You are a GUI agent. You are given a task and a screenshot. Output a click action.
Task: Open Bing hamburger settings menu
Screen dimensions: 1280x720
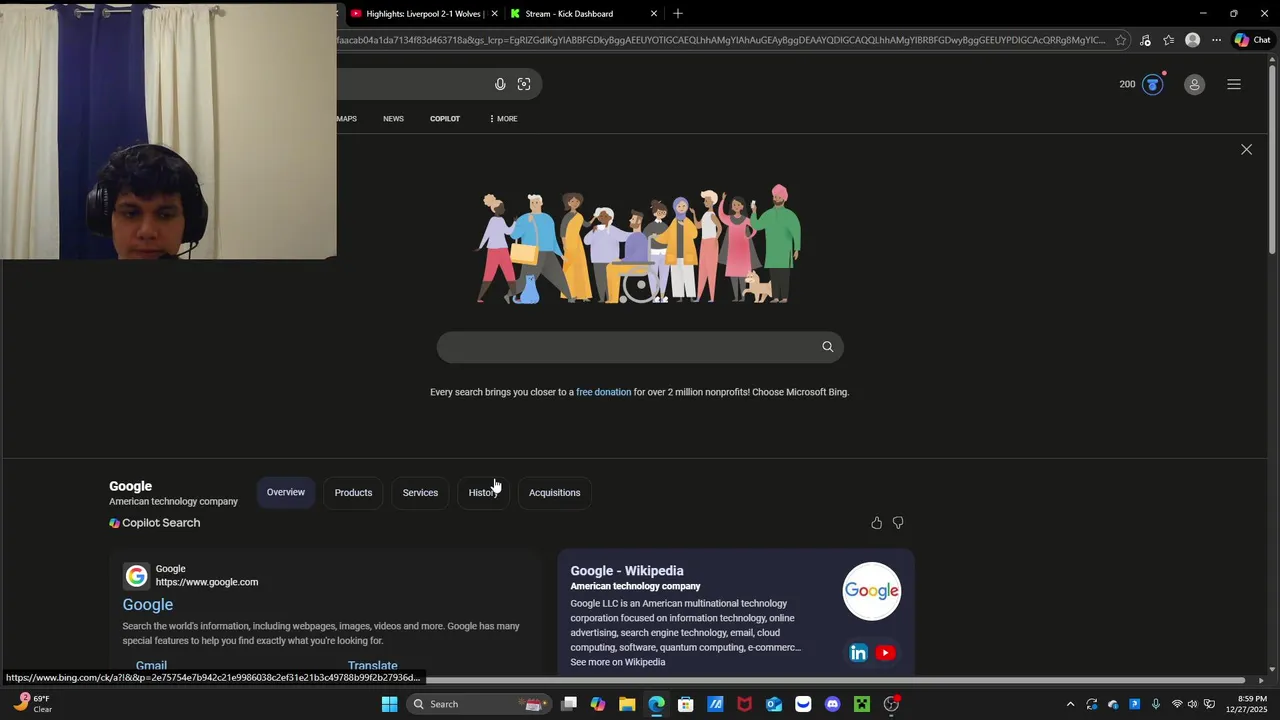click(1234, 85)
